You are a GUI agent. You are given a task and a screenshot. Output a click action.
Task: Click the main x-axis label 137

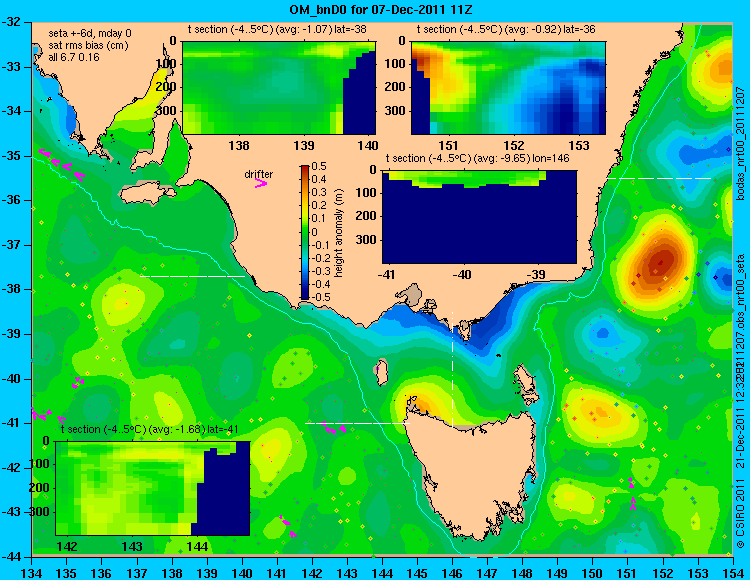137,572
